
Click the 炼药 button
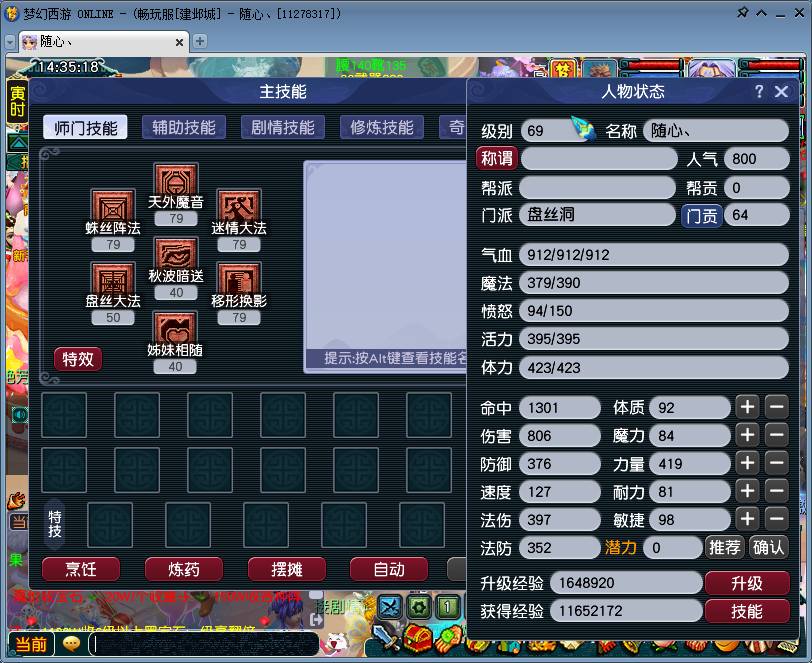[184, 569]
